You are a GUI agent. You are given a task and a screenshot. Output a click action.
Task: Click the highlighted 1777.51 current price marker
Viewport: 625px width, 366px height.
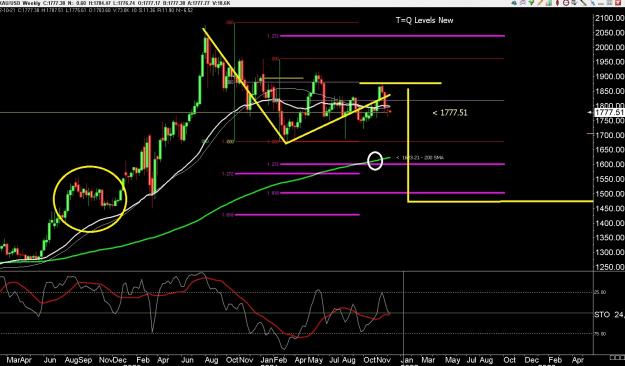pyautogui.click(x=609, y=112)
